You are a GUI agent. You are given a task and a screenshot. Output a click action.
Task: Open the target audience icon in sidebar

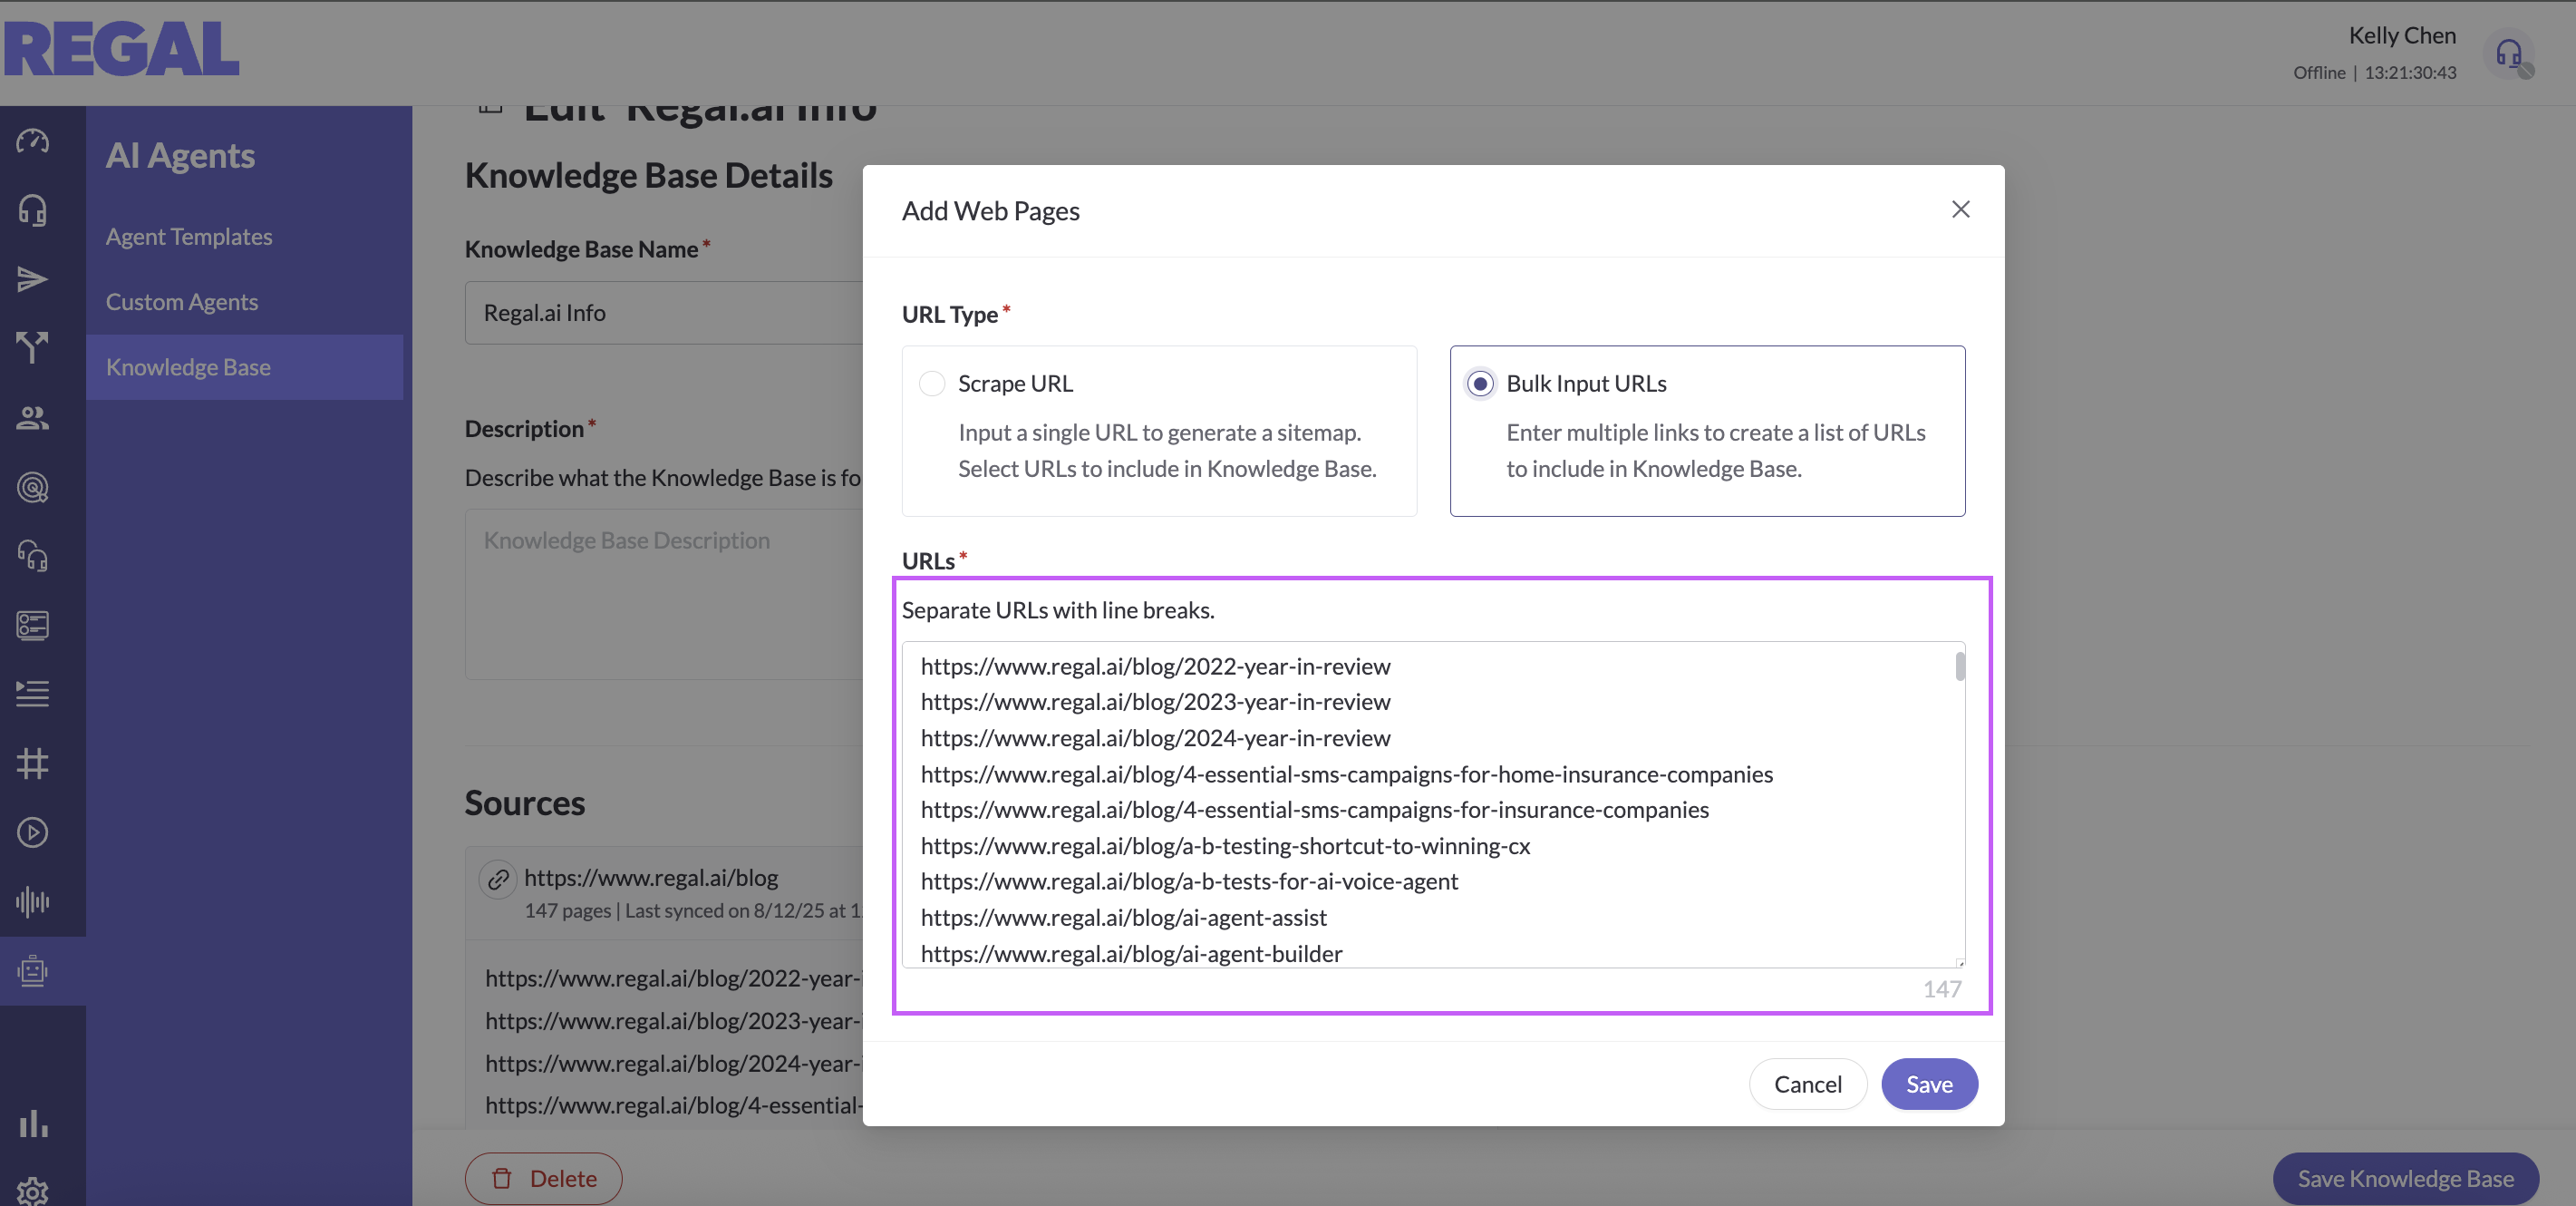[x=32, y=487]
